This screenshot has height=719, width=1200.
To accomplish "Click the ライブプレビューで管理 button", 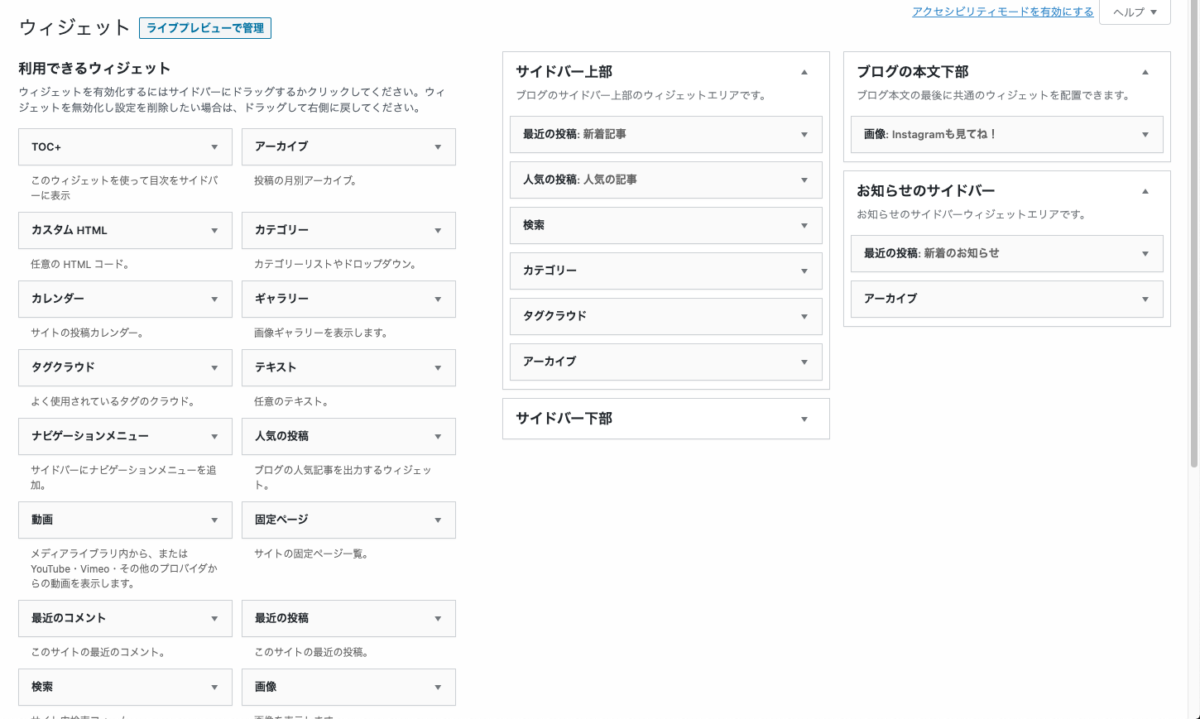I will (x=205, y=28).
